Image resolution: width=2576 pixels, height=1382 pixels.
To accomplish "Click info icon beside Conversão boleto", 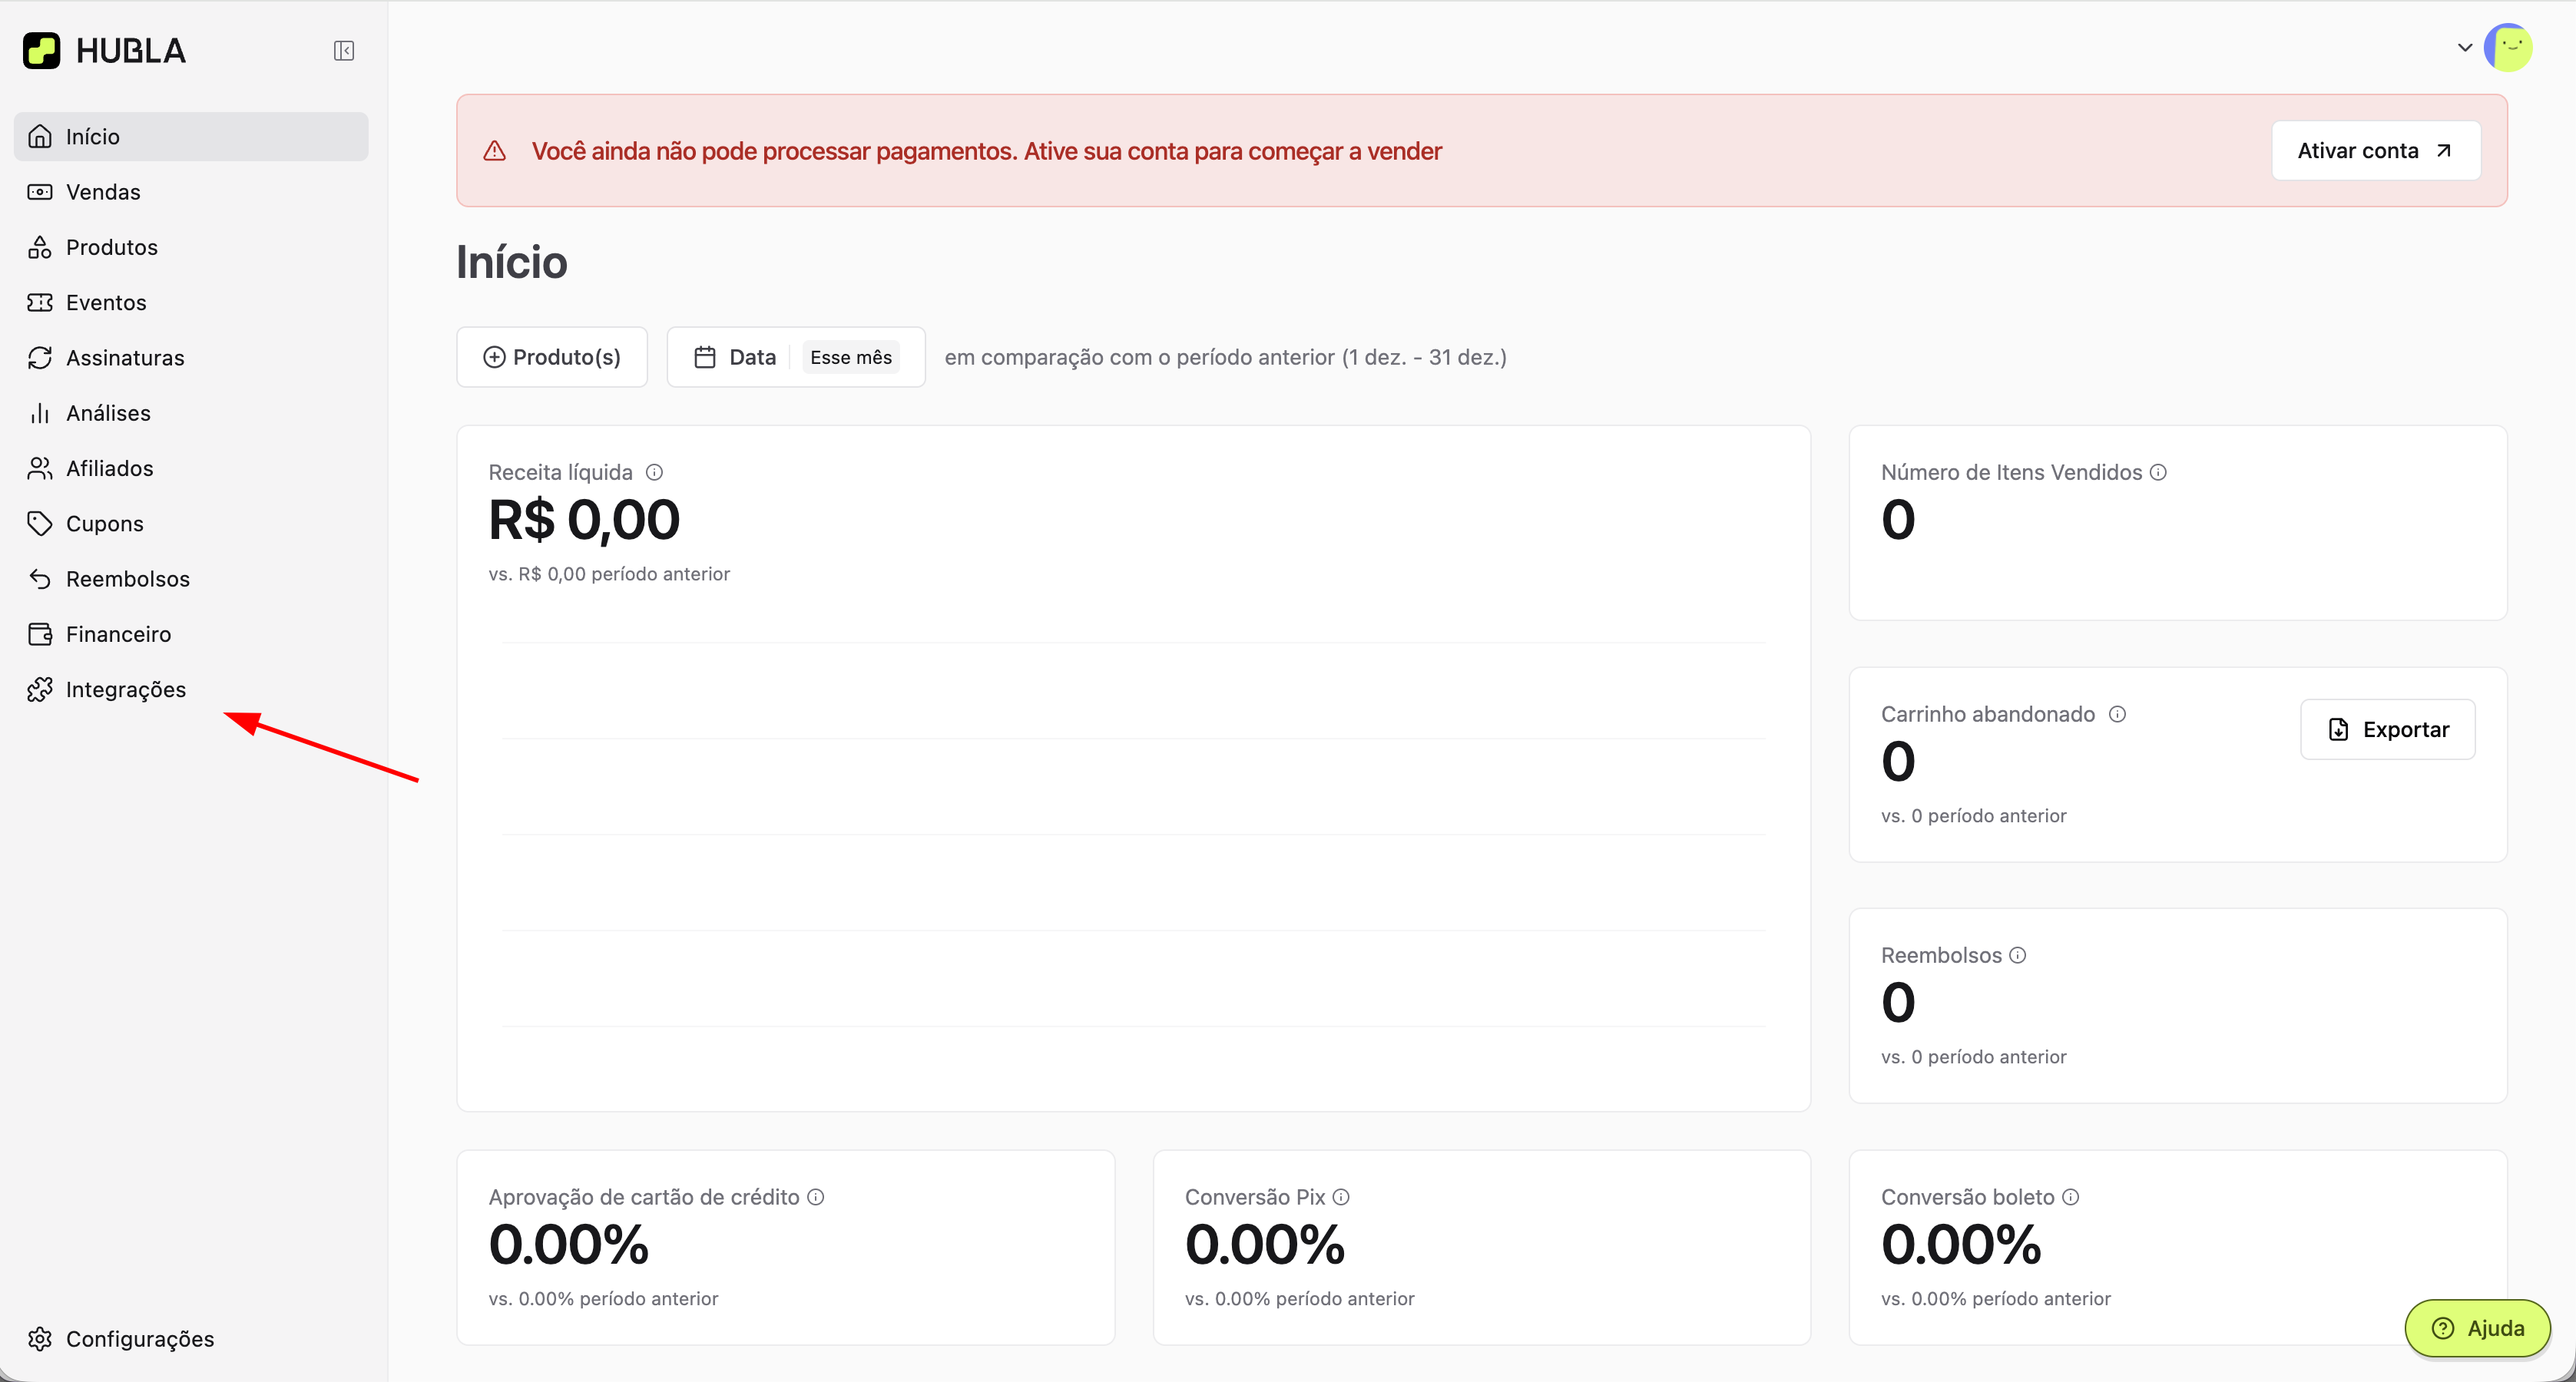I will (x=2071, y=1197).
